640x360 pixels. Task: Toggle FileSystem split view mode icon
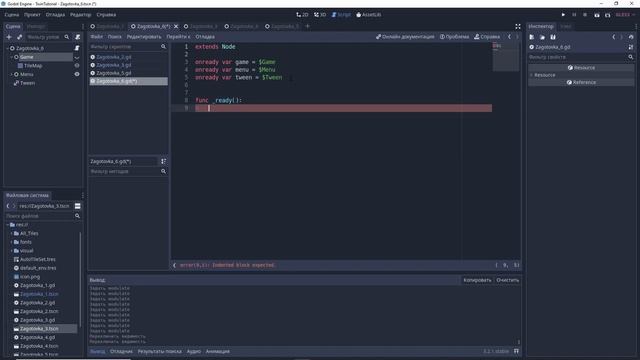(78, 206)
